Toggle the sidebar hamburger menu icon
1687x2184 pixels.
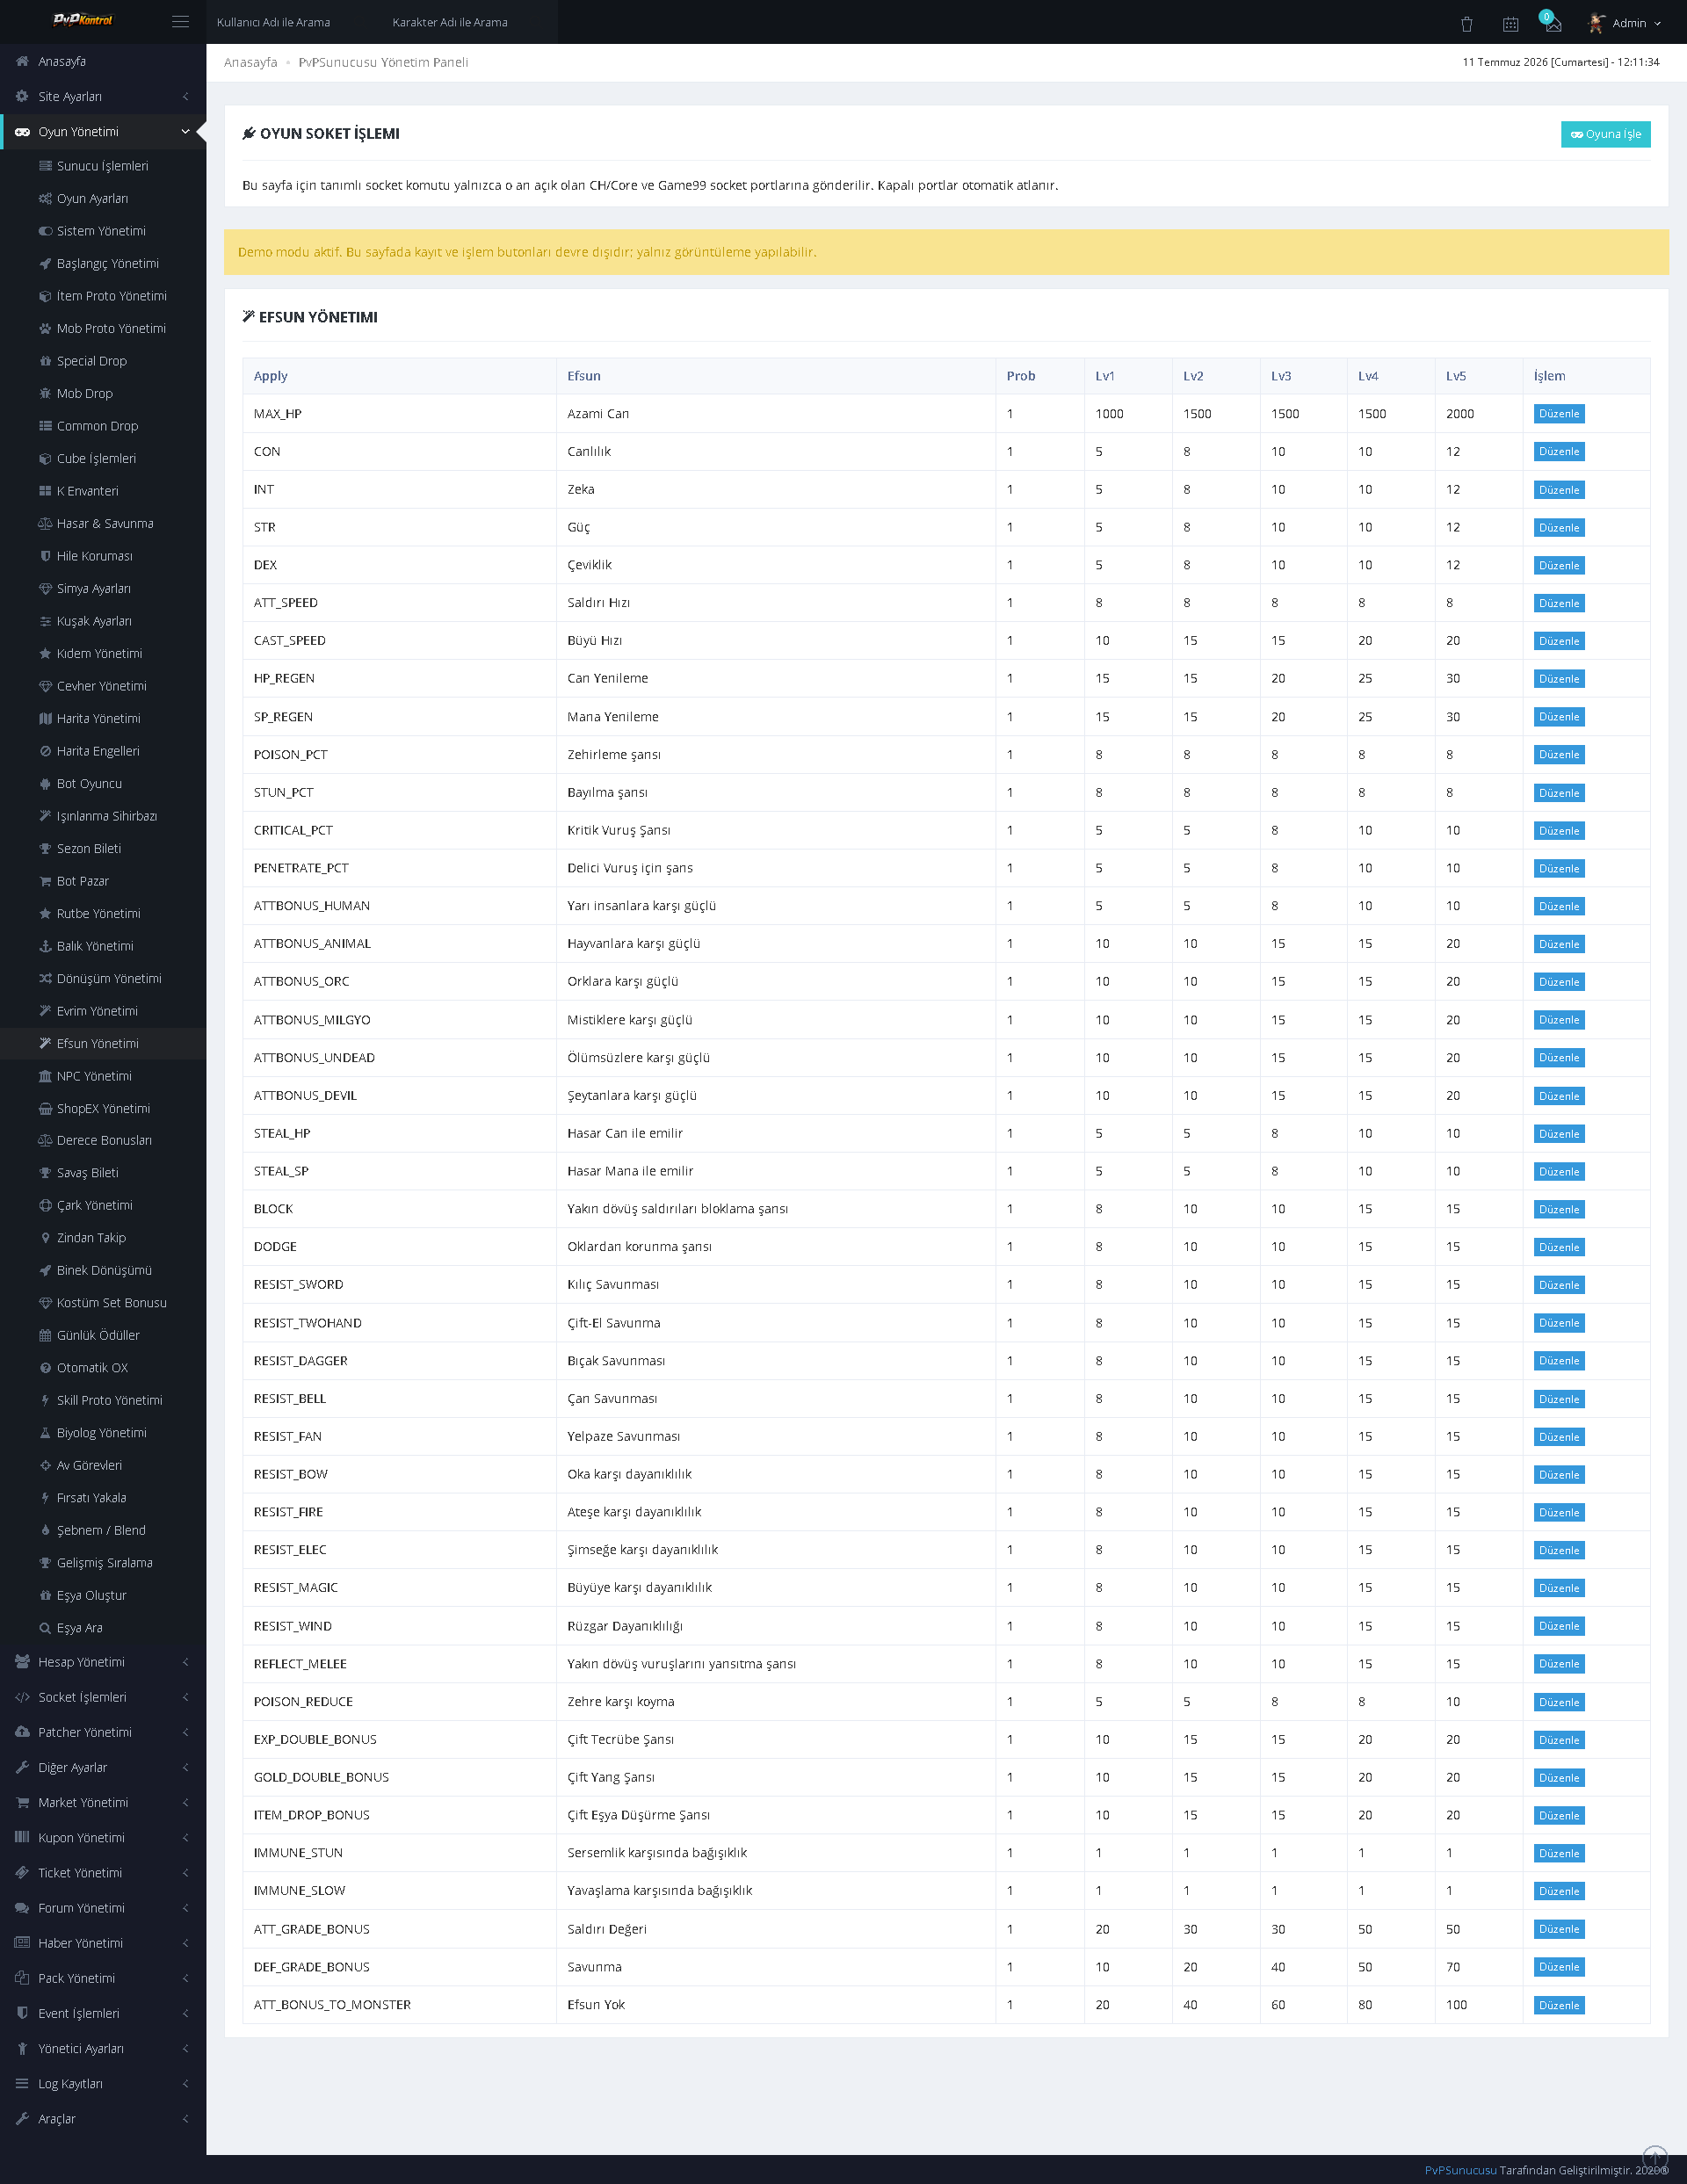(x=180, y=21)
